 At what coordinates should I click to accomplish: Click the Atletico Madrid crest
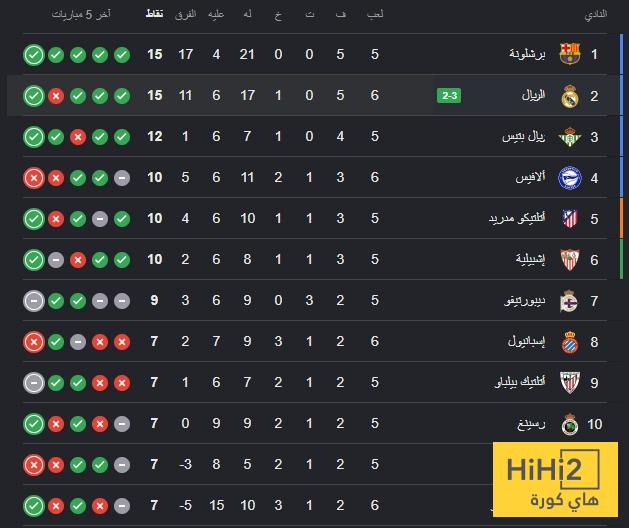[570, 219]
